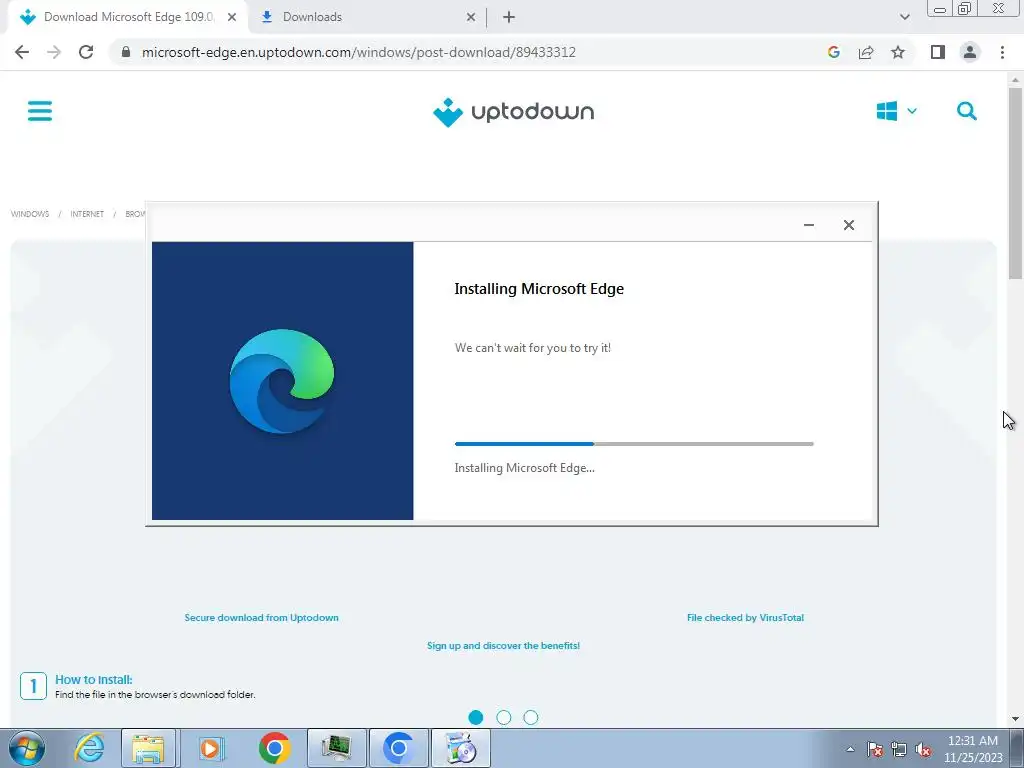Open Chrome profile avatar
The width and height of the screenshot is (1024, 768).
point(970,52)
